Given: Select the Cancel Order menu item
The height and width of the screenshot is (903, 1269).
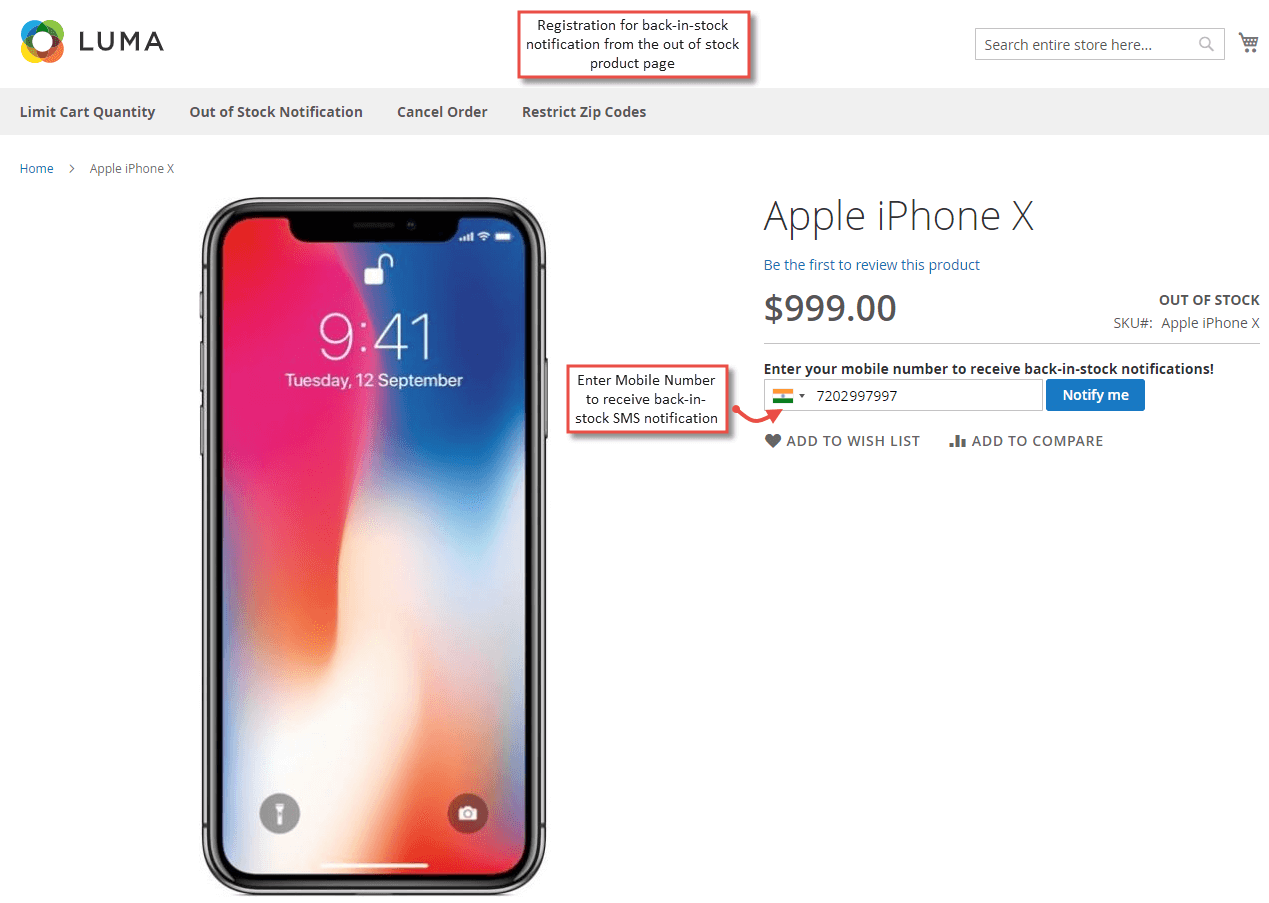Looking at the screenshot, I should coord(442,112).
